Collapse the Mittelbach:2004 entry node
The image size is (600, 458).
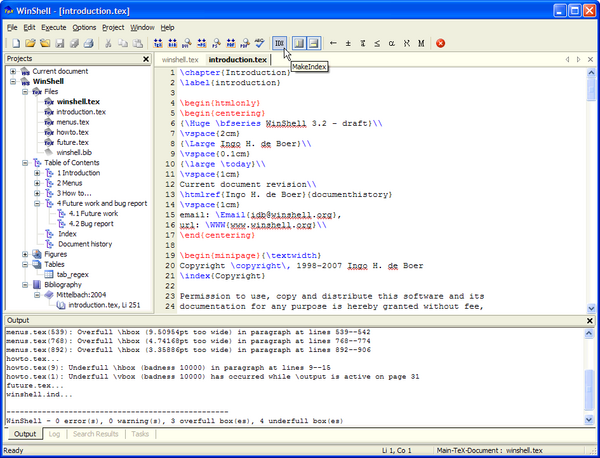(37, 295)
